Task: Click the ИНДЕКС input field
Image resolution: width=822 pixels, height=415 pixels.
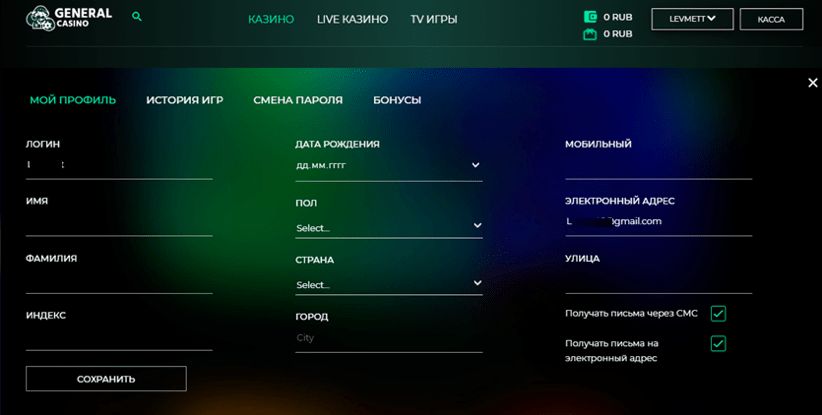Action: pyautogui.click(x=119, y=338)
